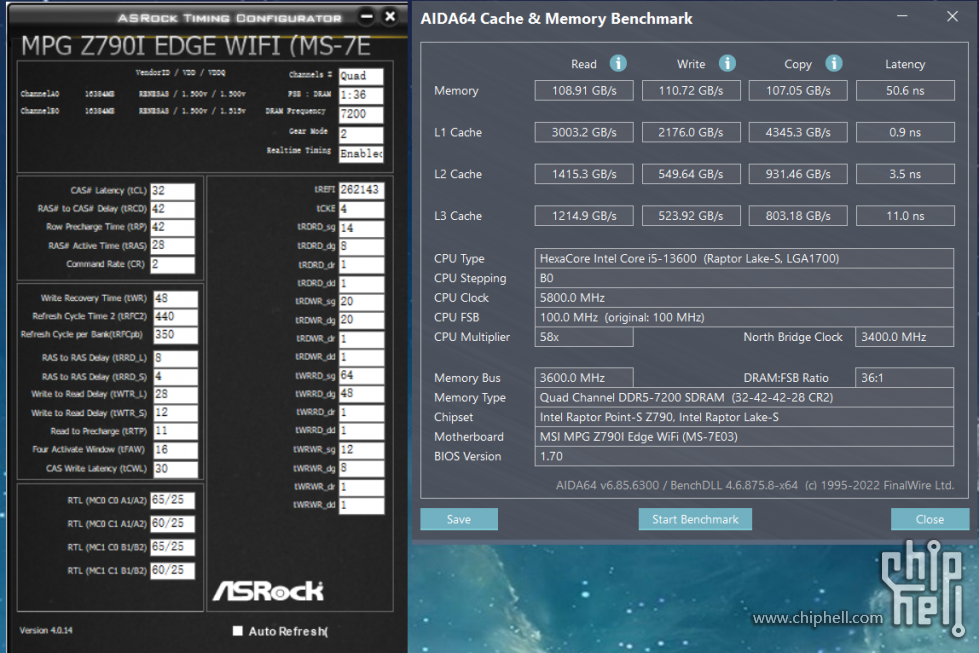The height and width of the screenshot is (653, 979).
Task: Select the Gear Mode field
Action: (x=361, y=135)
